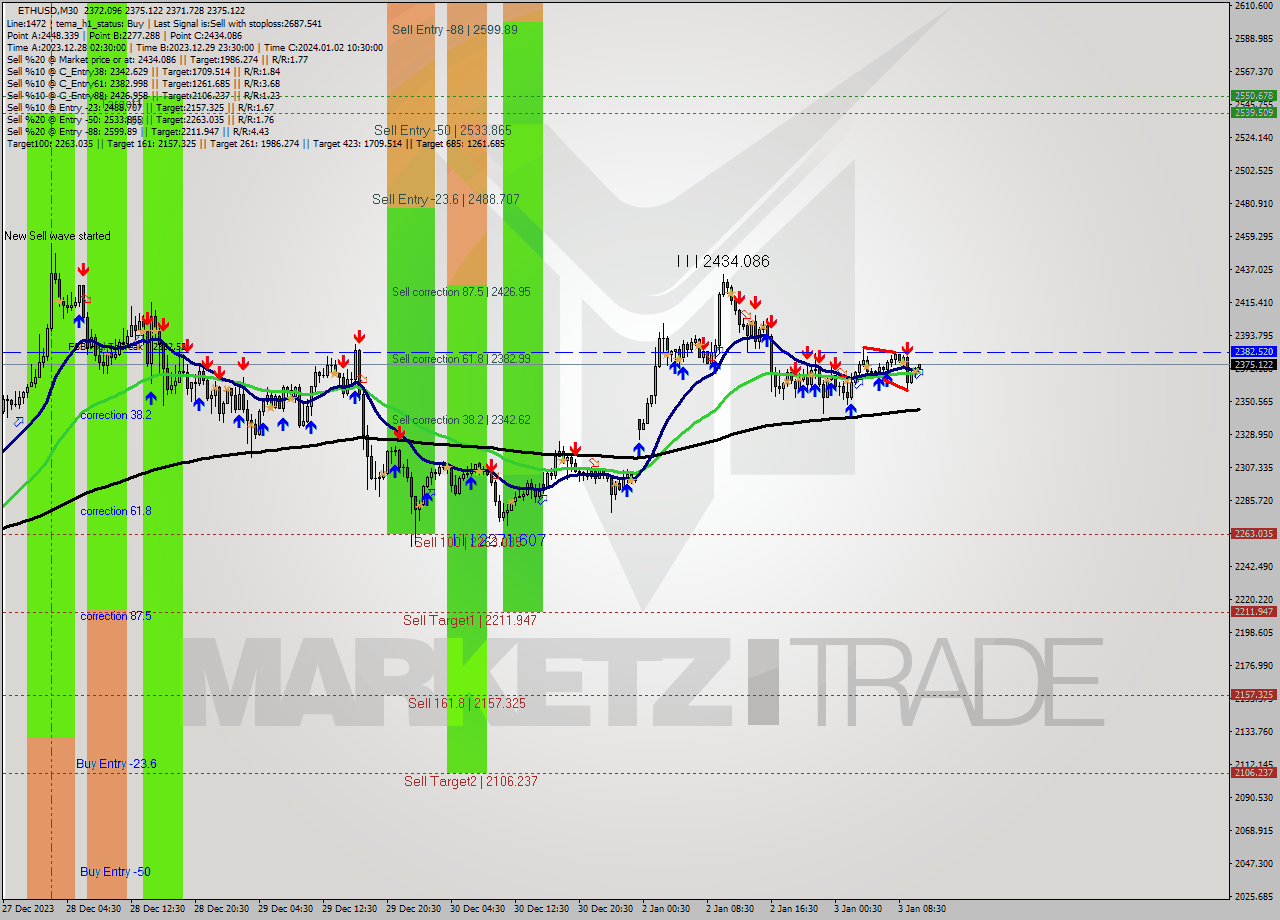Click the 'Sell correction 87.5 | 2426.95' label

coord(461,292)
